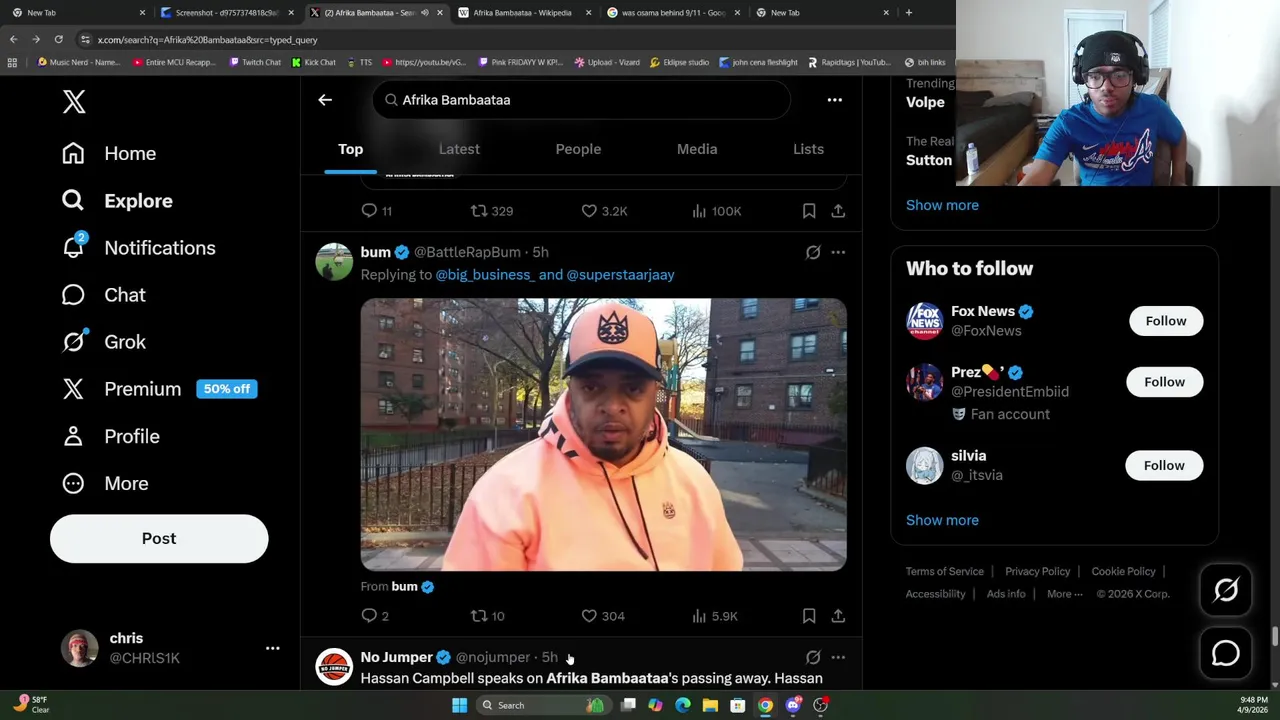Screen dimensions: 1280x720
Task: Share bum's post
Action: coord(838,616)
